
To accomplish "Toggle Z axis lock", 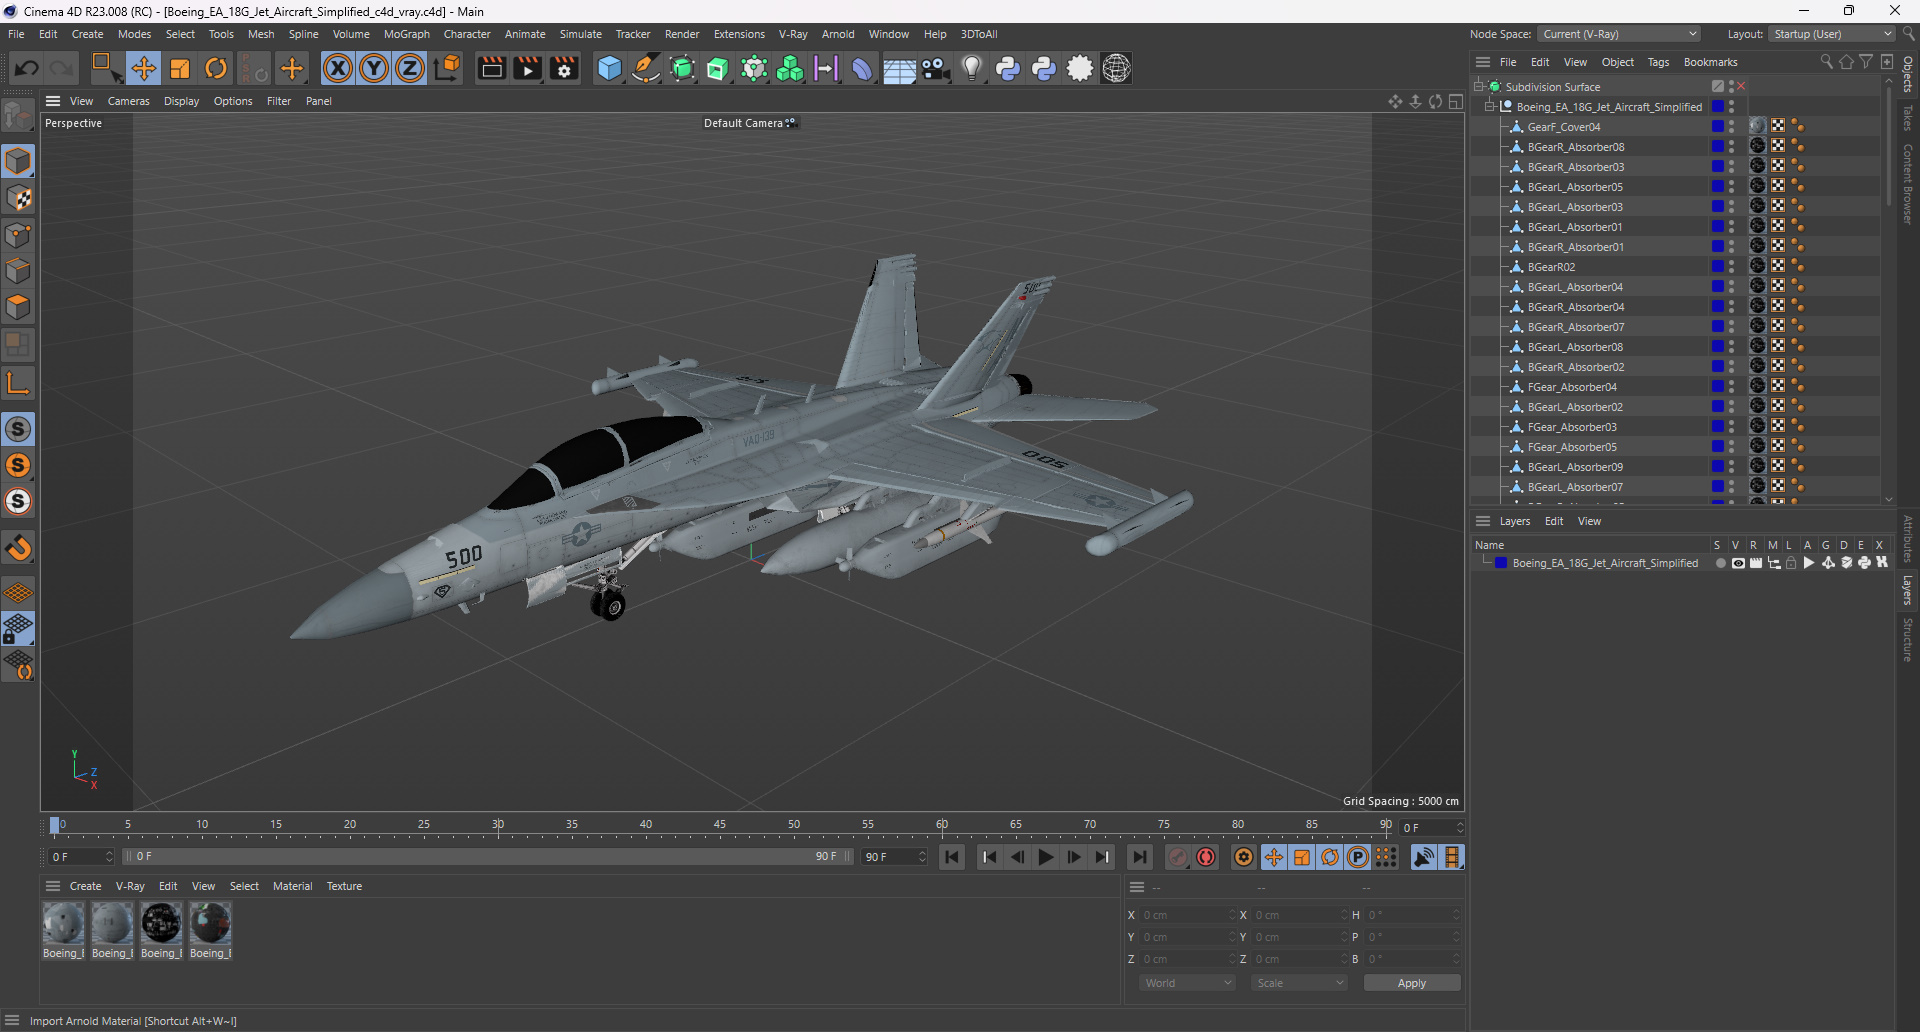I will click(x=410, y=68).
